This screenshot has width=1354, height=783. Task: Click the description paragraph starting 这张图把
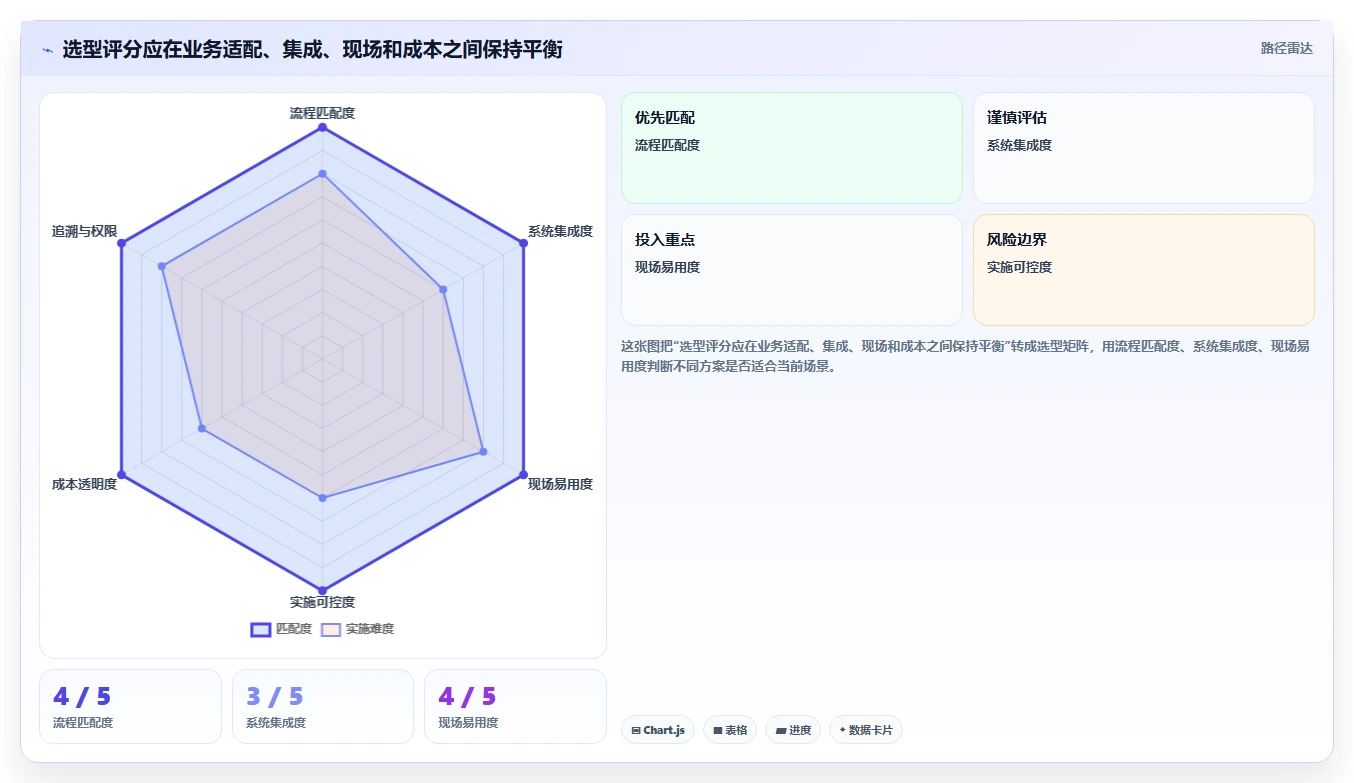[x=965, y=356]
